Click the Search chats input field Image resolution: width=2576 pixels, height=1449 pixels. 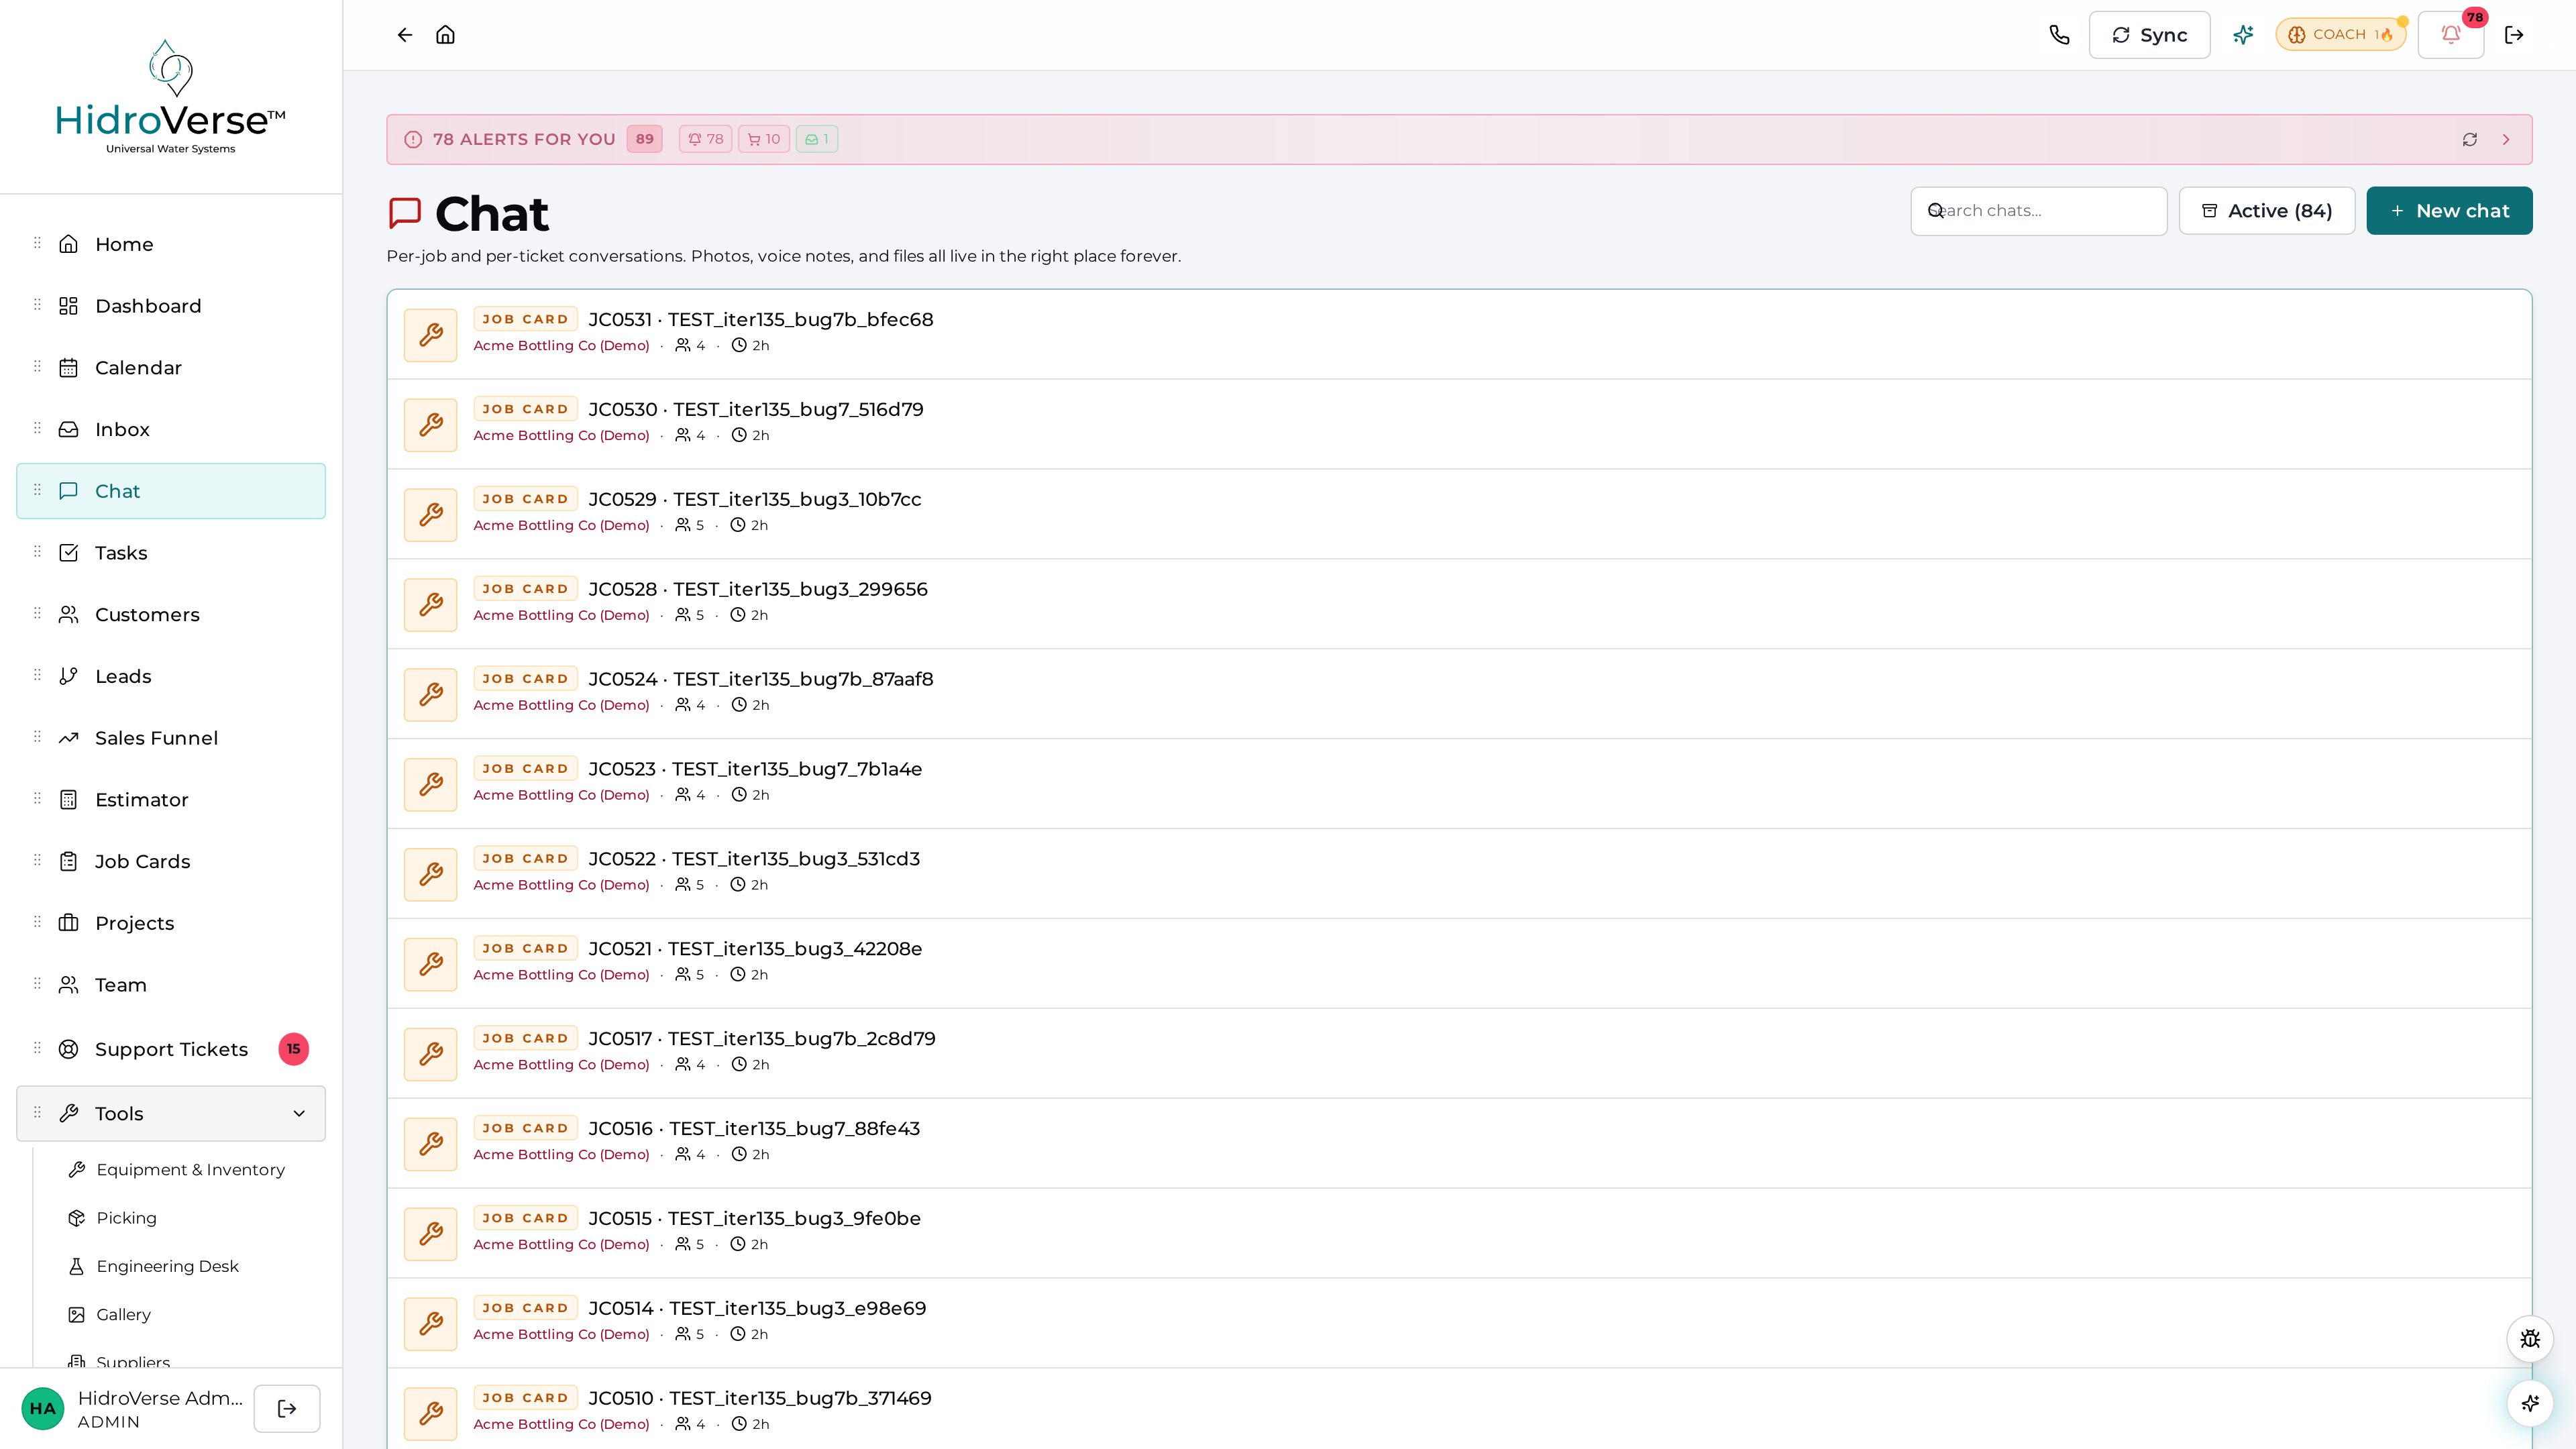point(2038,211)
